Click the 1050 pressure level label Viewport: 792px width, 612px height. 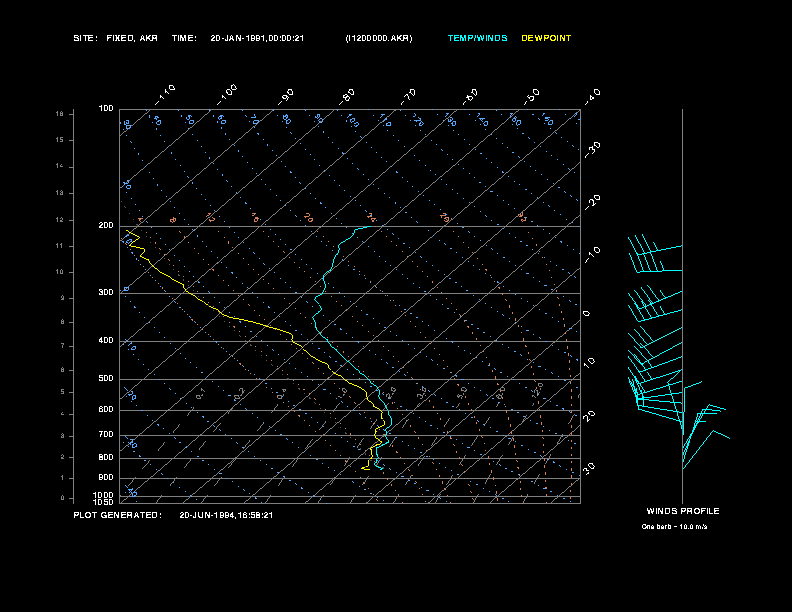(104, 502)
